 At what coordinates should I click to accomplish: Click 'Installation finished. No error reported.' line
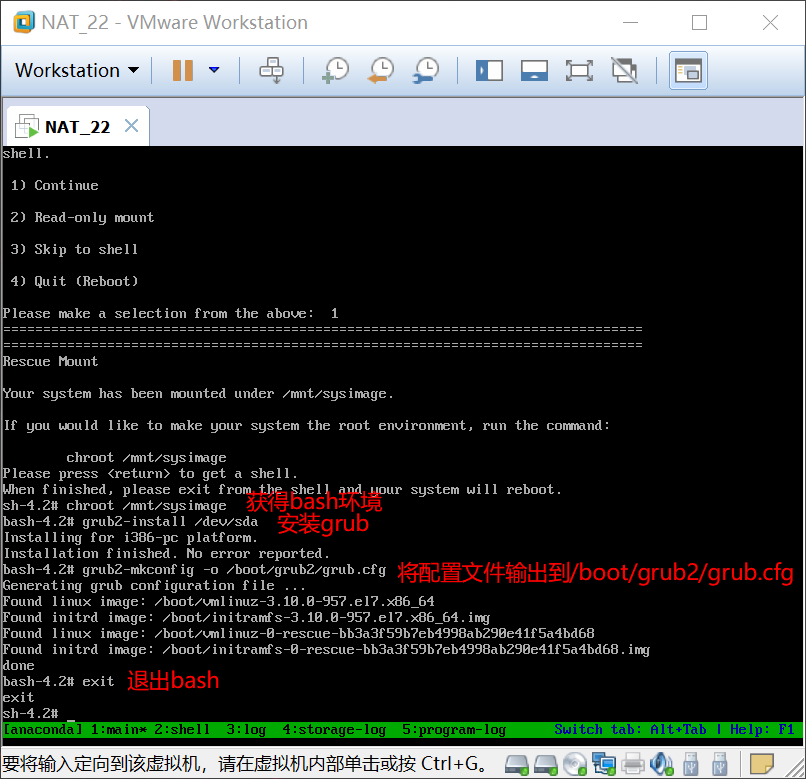[166, 553]
